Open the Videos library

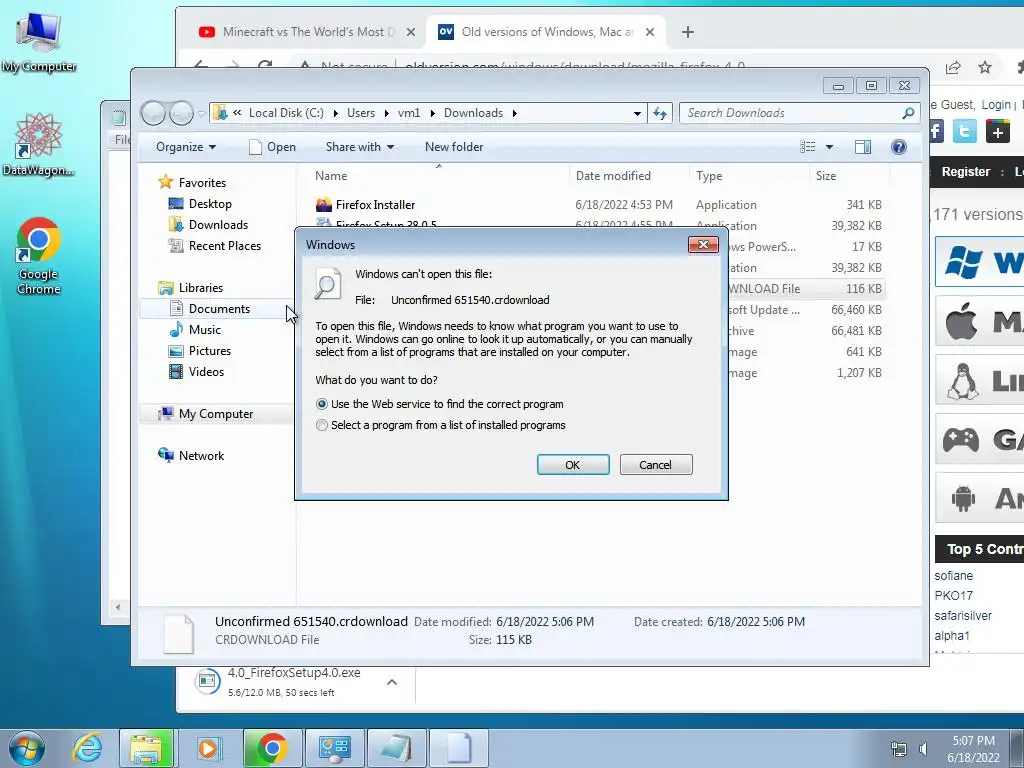[197, 372]
